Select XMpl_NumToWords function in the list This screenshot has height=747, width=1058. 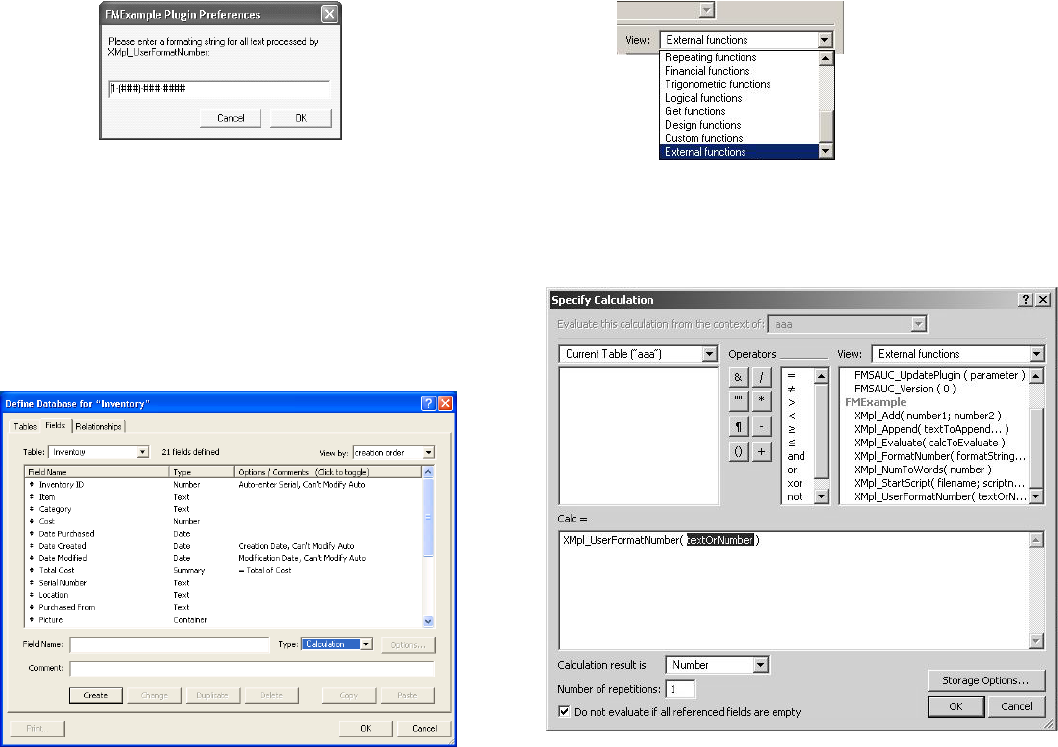point(922,469)
